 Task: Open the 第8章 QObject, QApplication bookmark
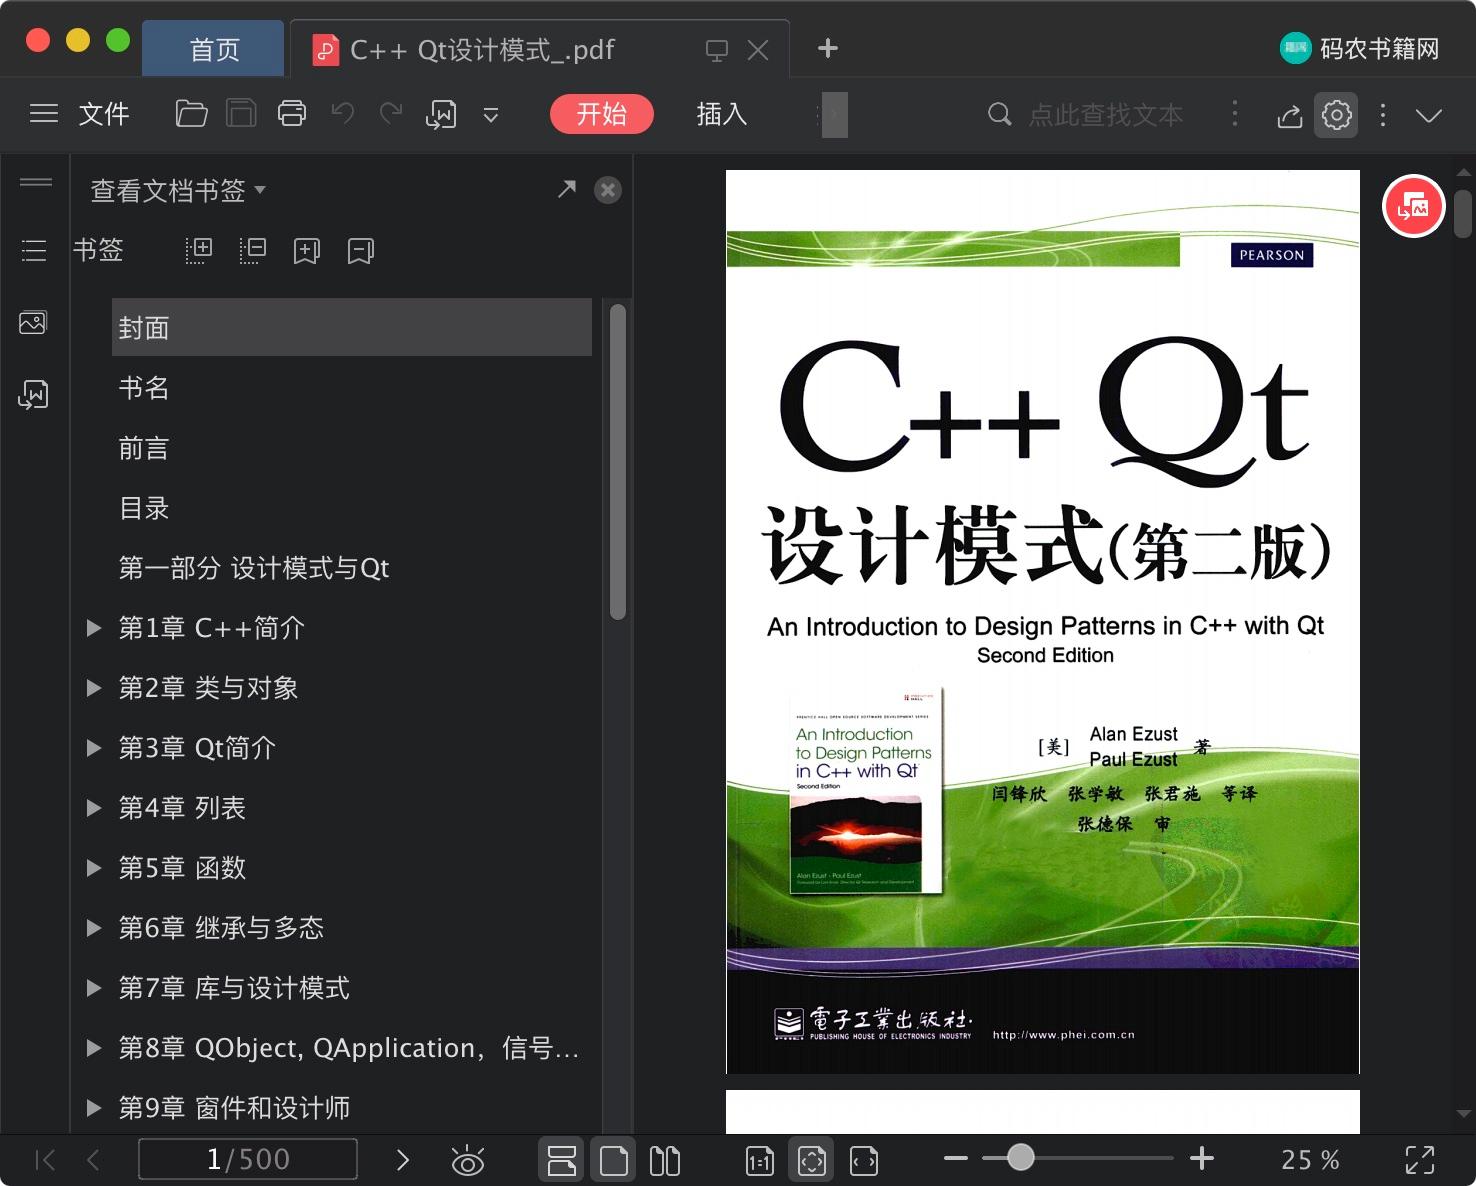pyautogui.click(x=349, y=1048)
